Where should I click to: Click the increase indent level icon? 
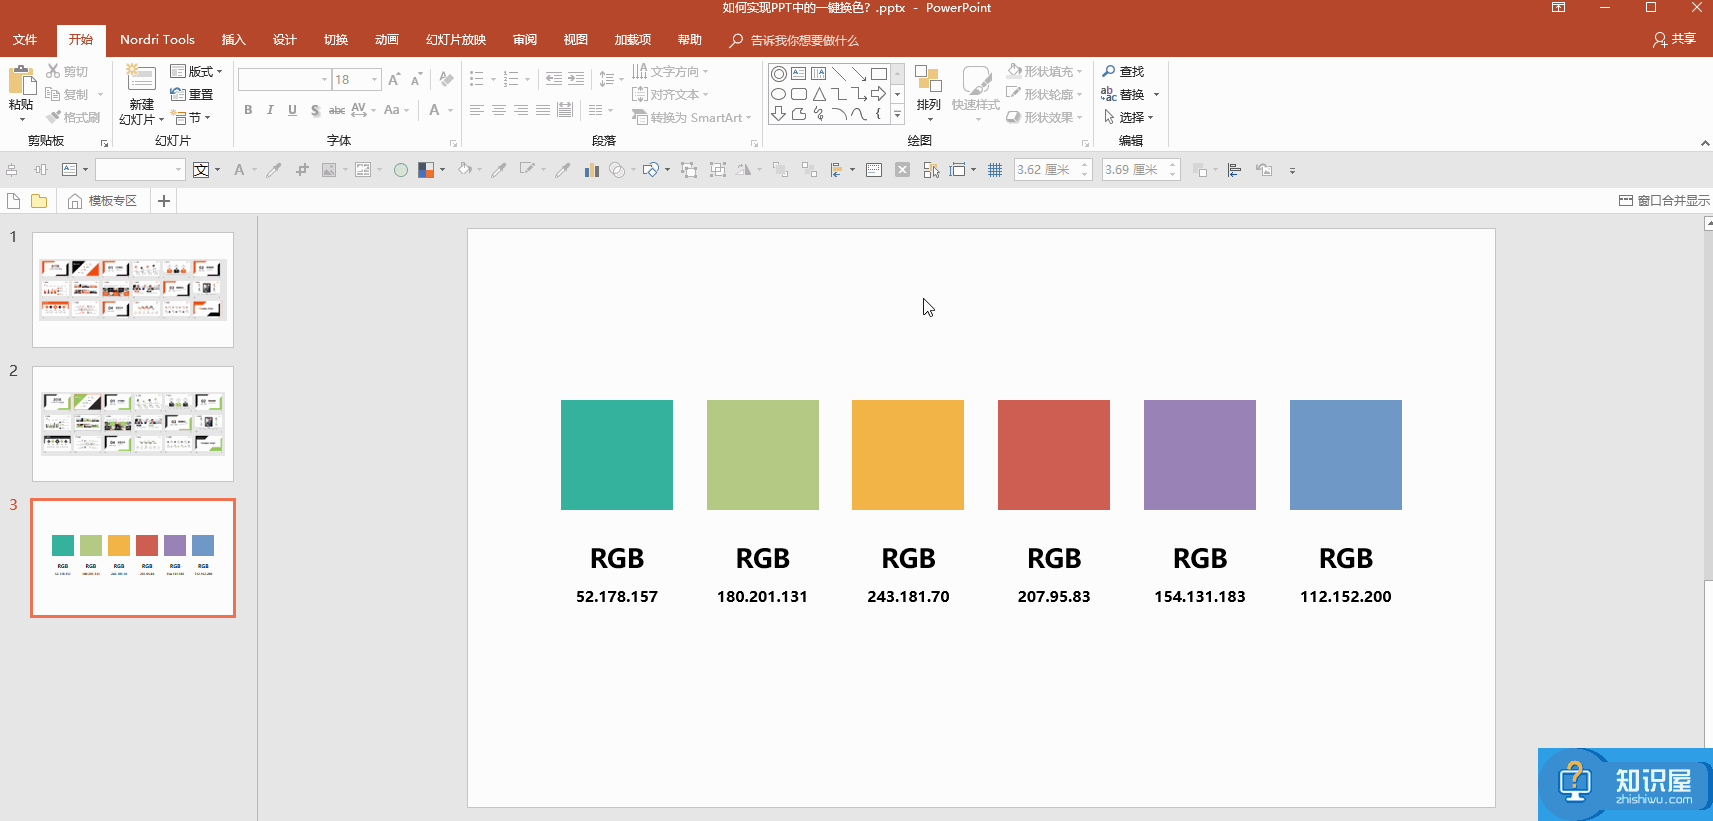tap(576, 79)
